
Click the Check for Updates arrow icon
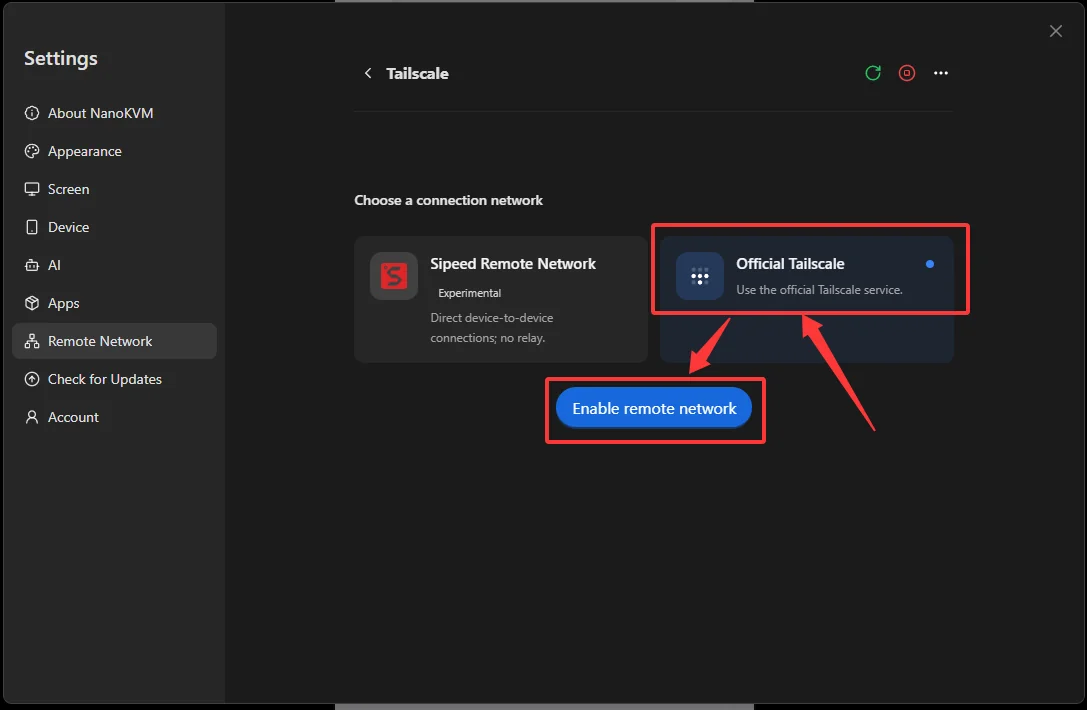click(32, 379)
